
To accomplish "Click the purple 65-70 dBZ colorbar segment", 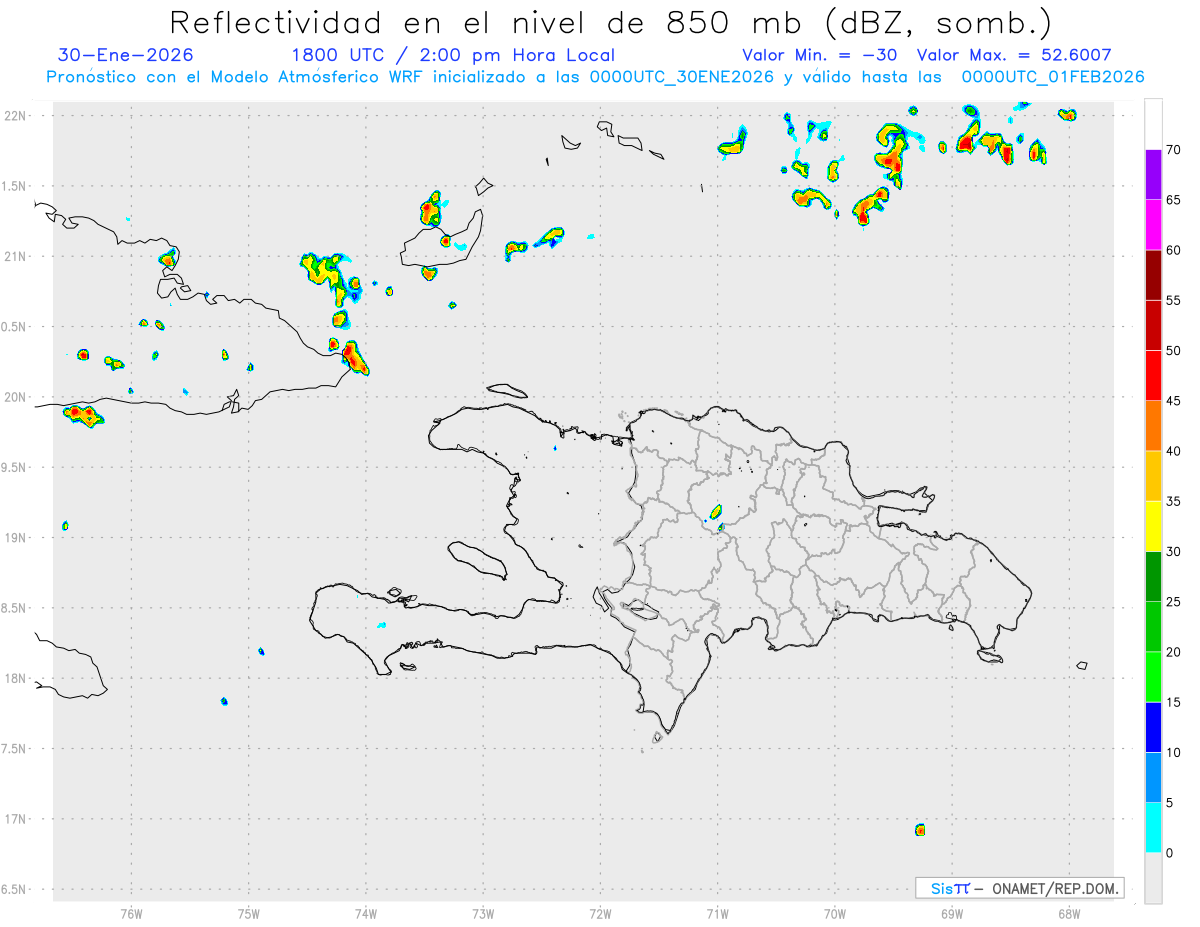I will (x=1153, y=174).
